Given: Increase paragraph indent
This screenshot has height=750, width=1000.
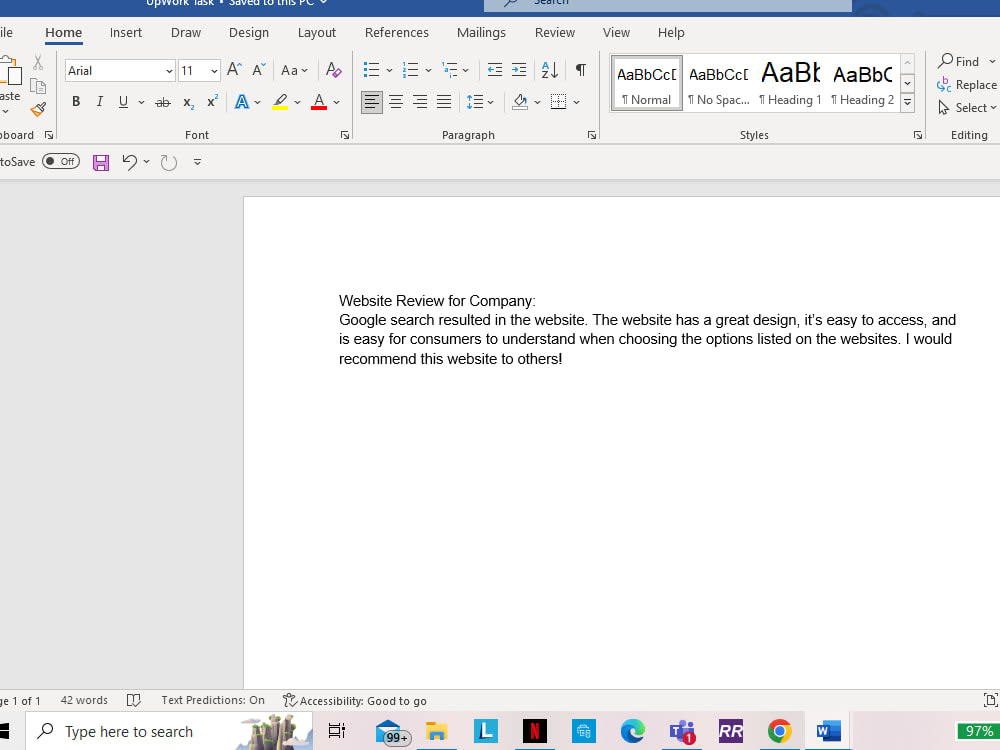Looking at the screenshot, I should [519, 70].
